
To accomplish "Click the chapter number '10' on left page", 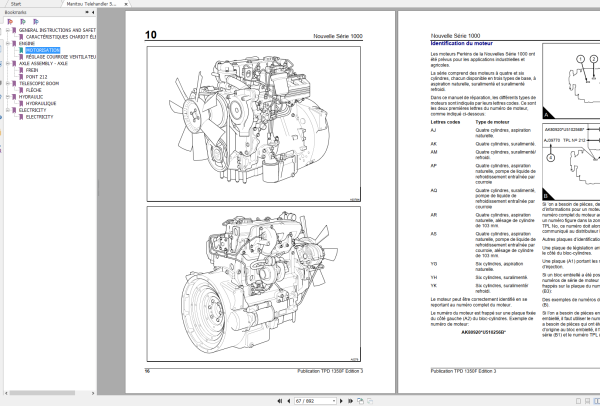I will 150,35.
